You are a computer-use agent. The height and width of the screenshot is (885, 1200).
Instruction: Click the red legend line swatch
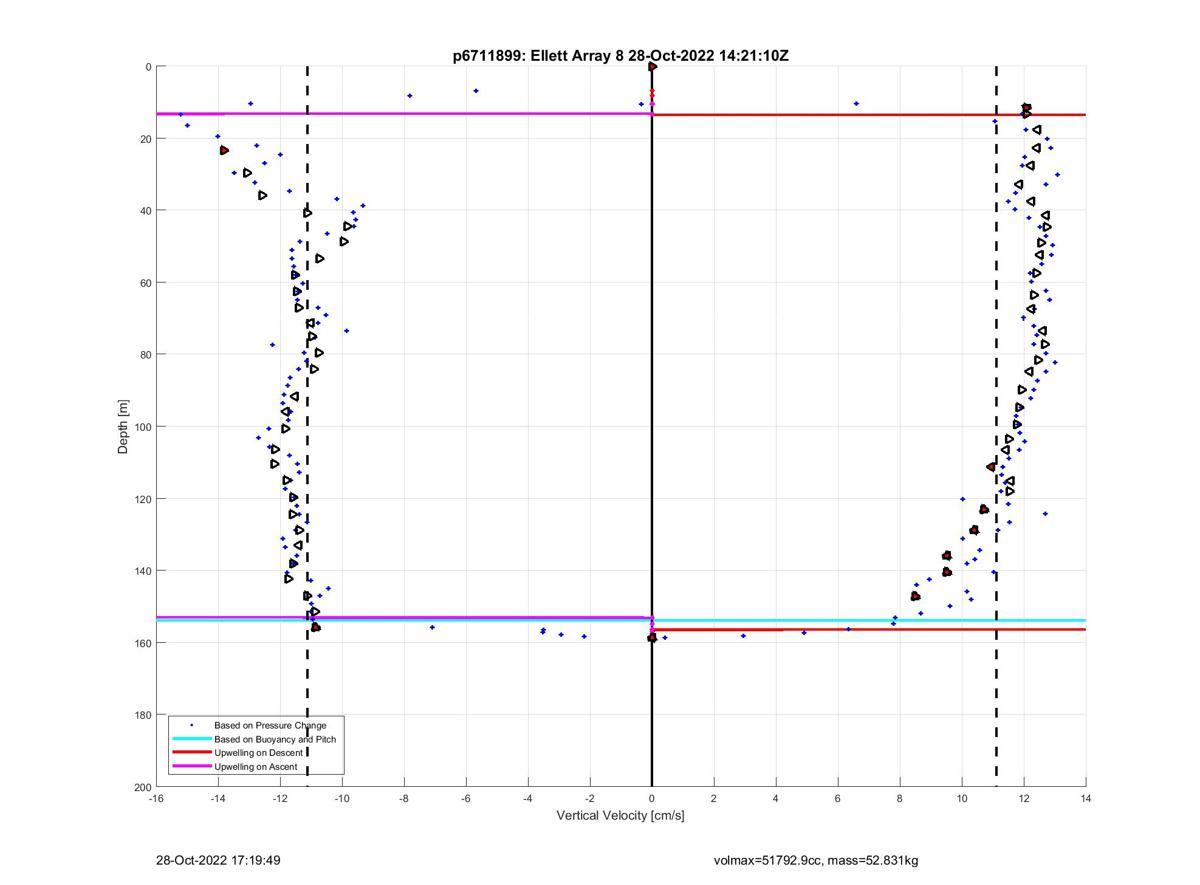click(x=191, y=753)
